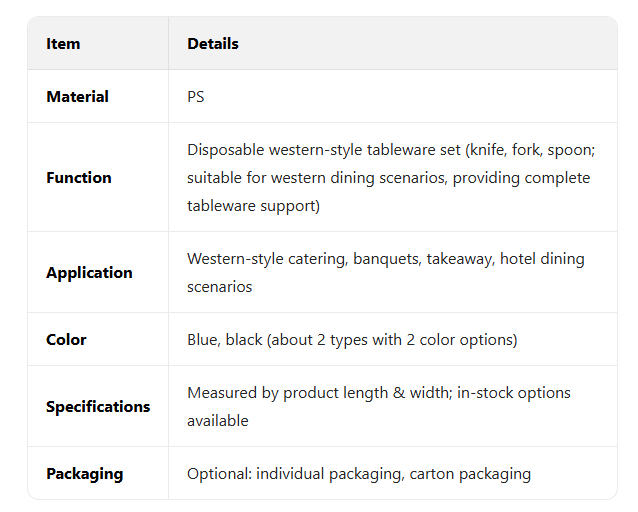Select the Packaging row label
The height and width of the screenshot is (512, 638).
85,474
